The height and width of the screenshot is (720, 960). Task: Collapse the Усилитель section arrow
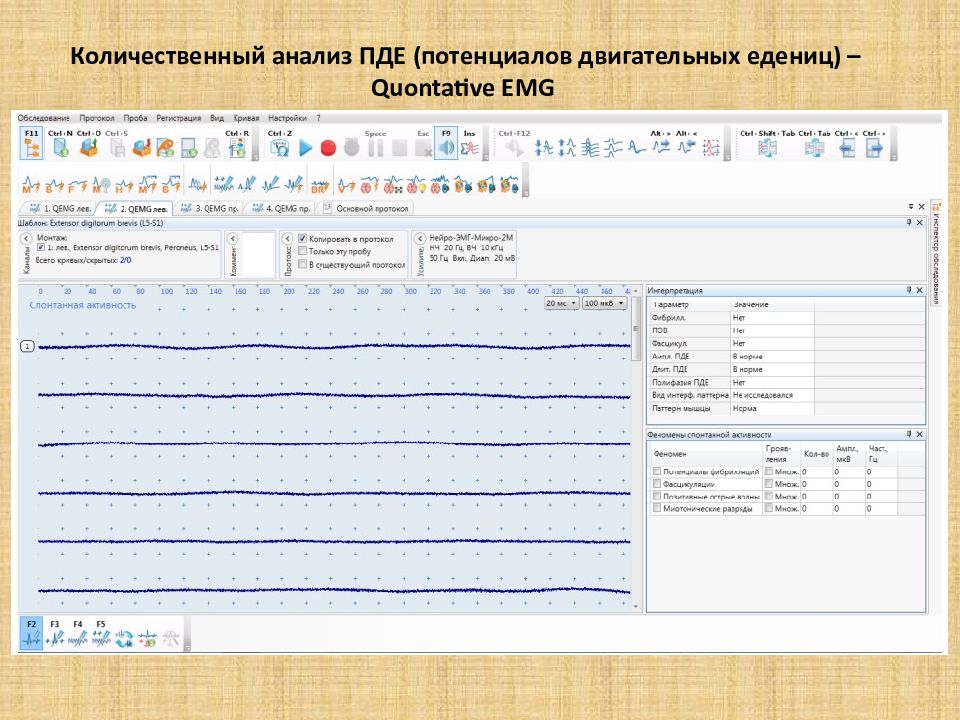[420, 238]
